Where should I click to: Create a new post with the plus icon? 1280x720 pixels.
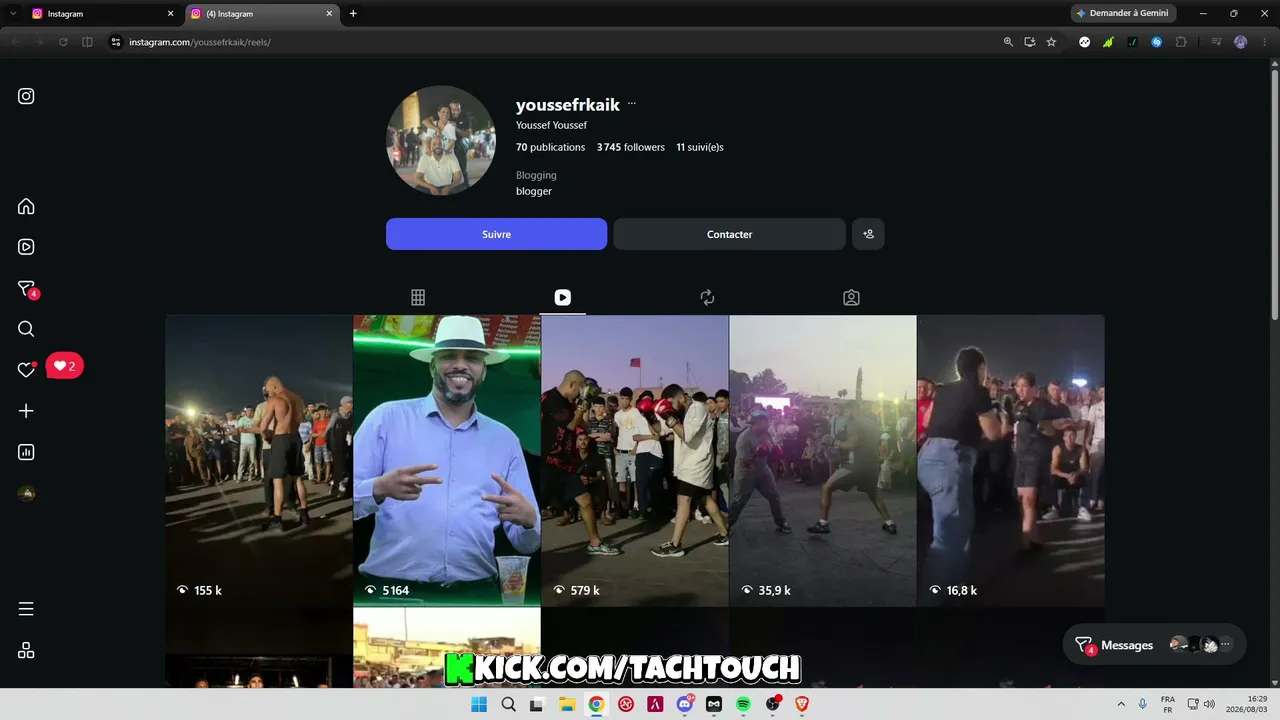[26, 411]
